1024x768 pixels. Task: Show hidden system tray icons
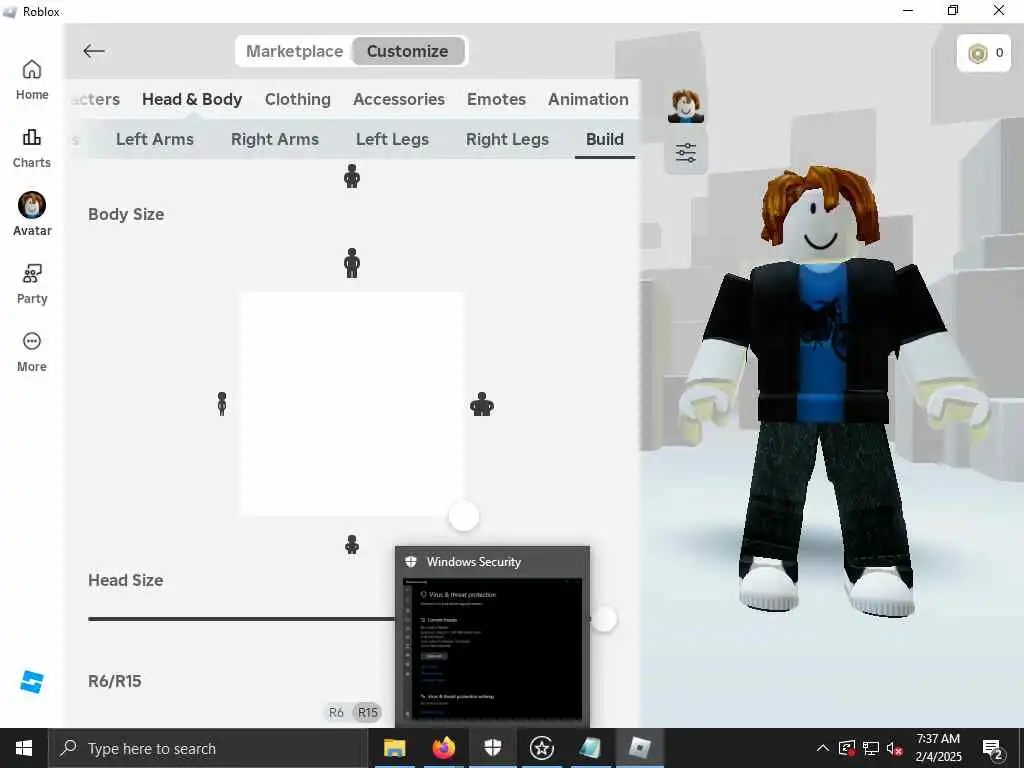(x=823, y=748)
